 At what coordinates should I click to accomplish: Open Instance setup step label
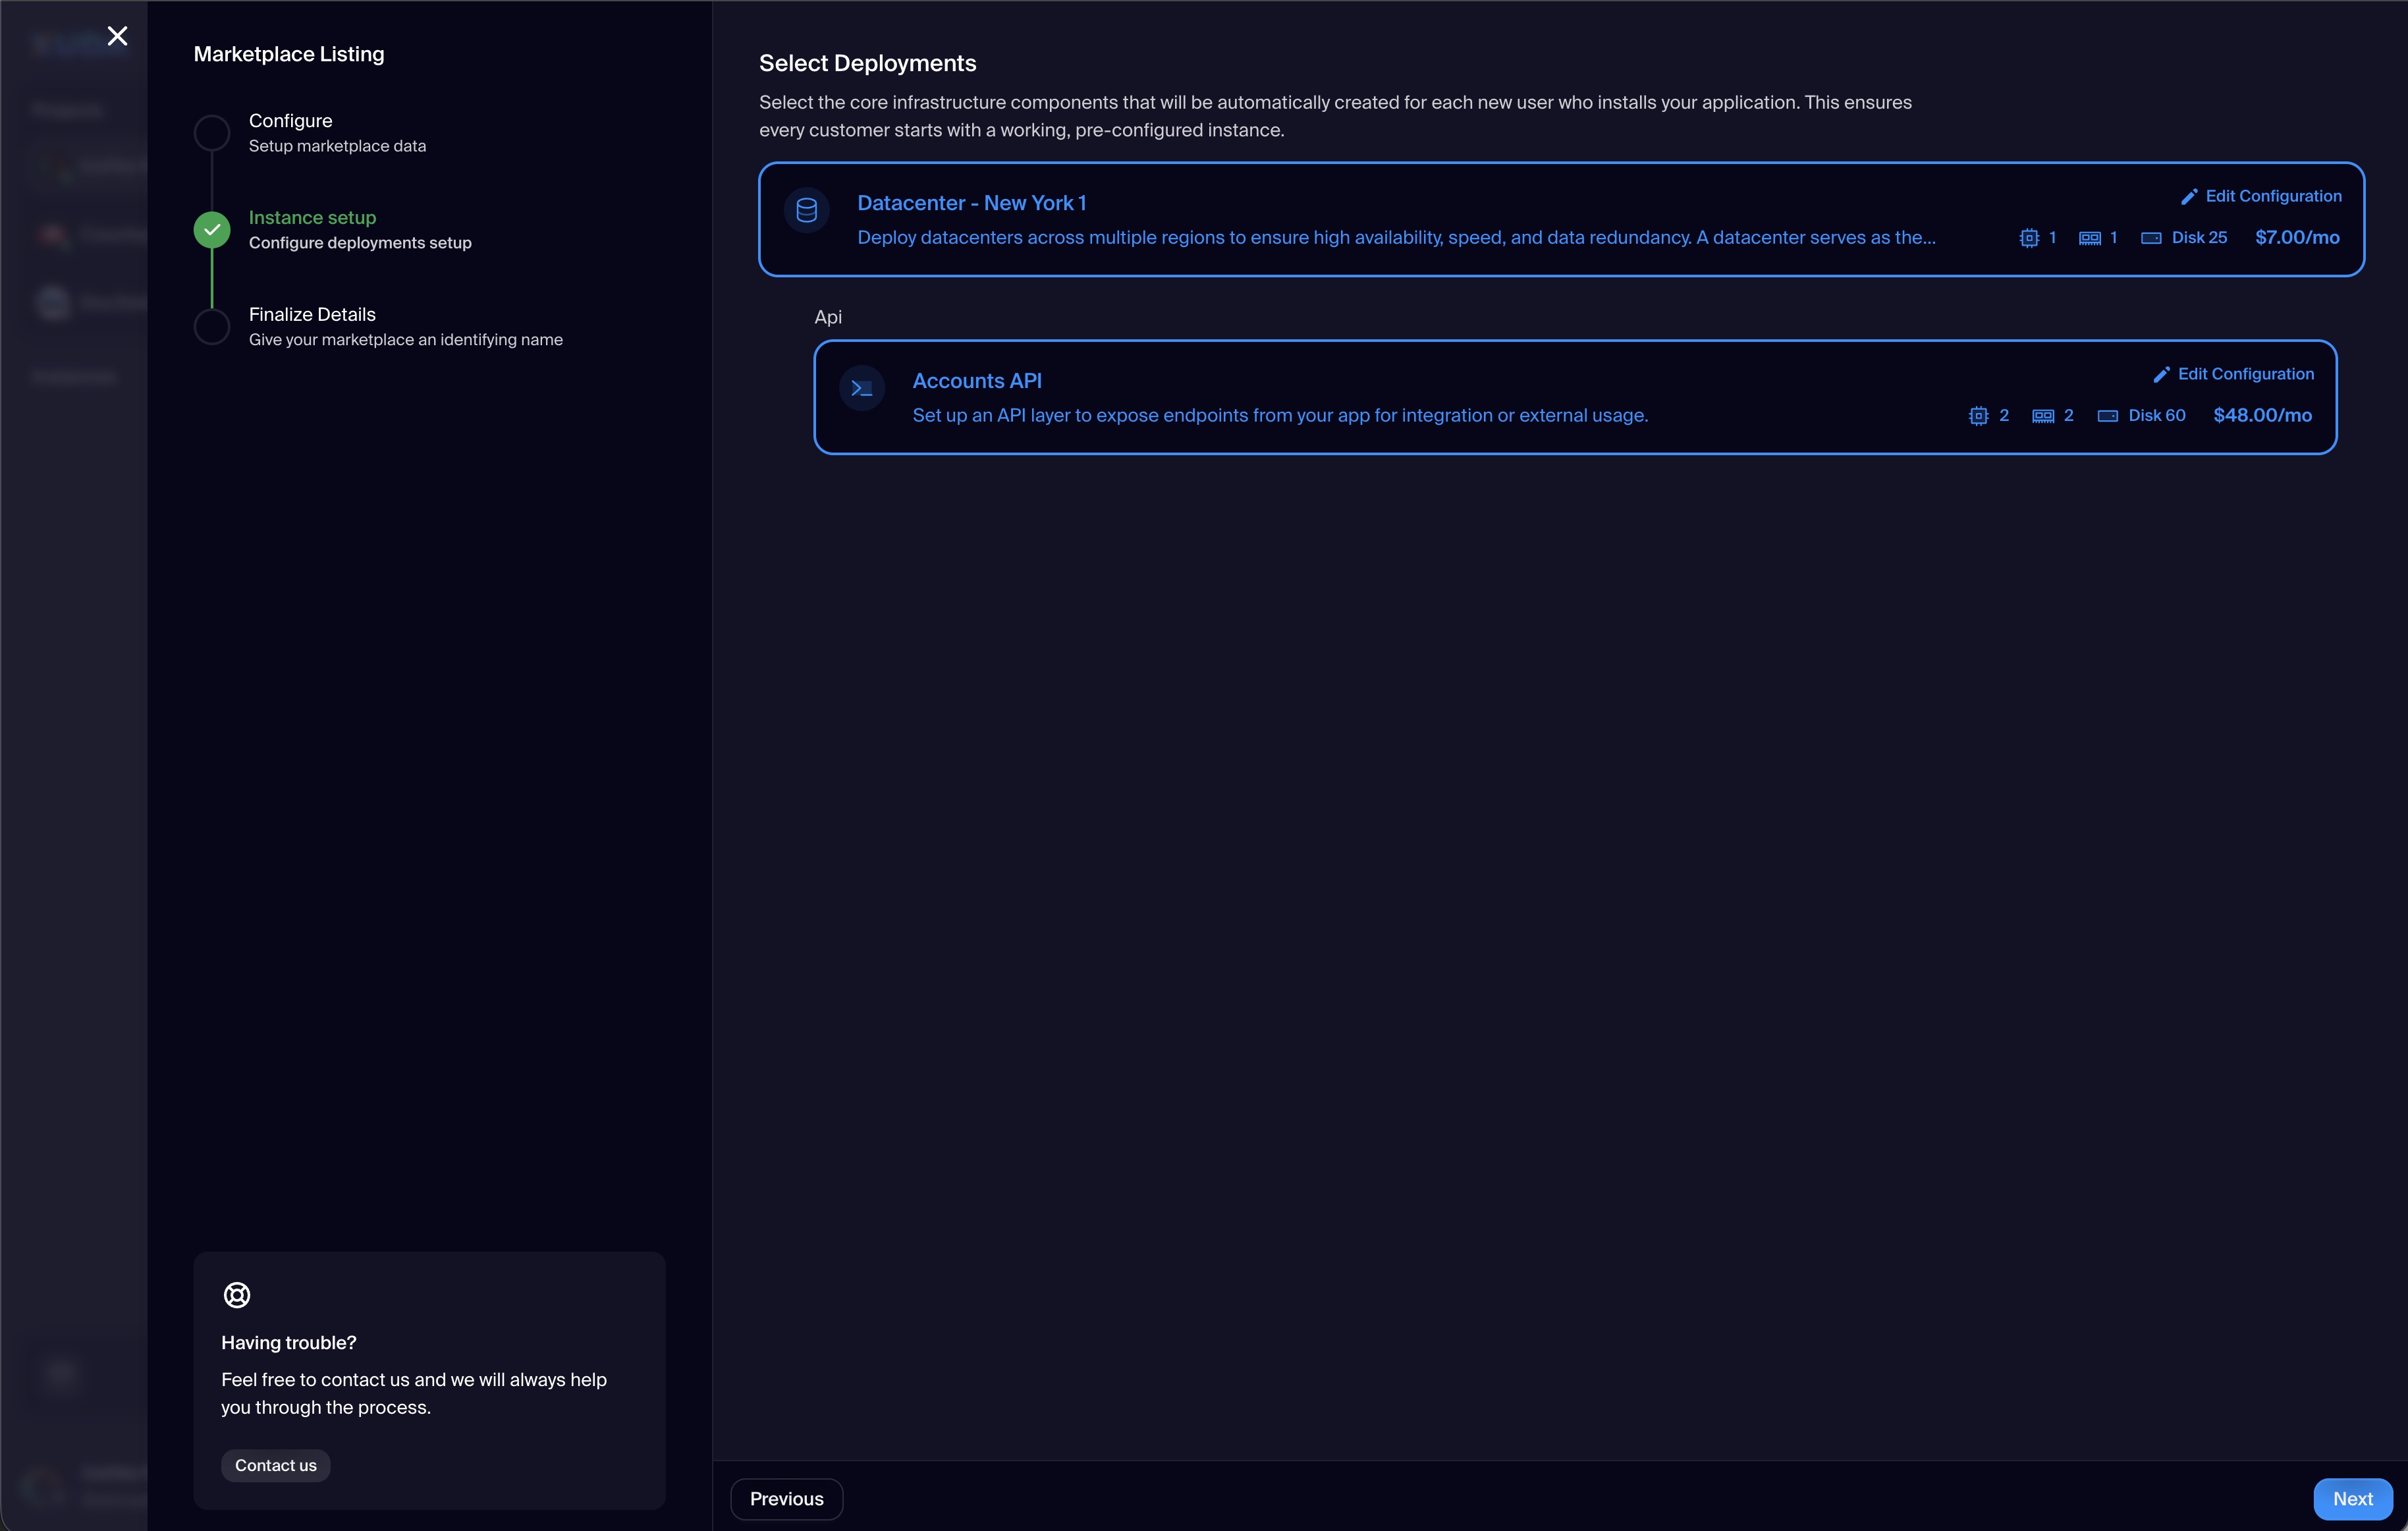click(x=312, y=218)
